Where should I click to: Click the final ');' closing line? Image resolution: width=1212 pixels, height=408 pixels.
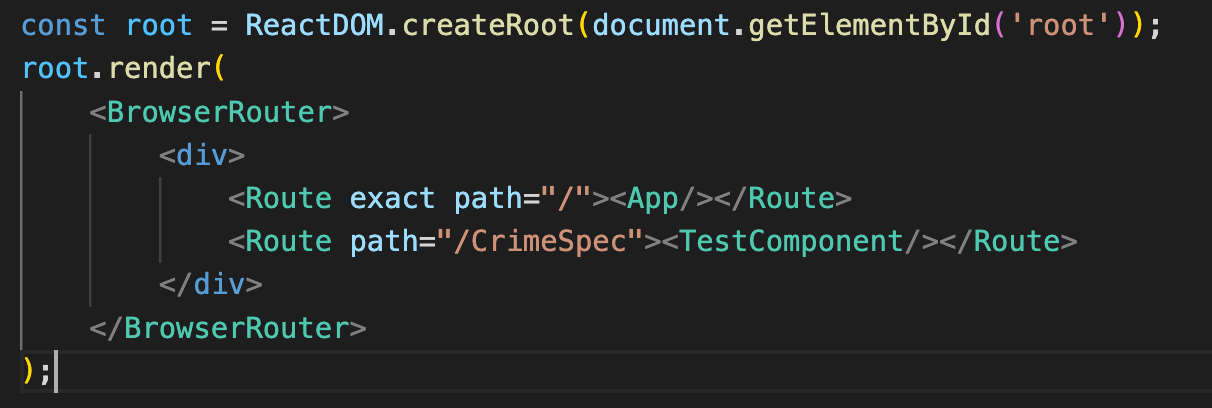38,370
